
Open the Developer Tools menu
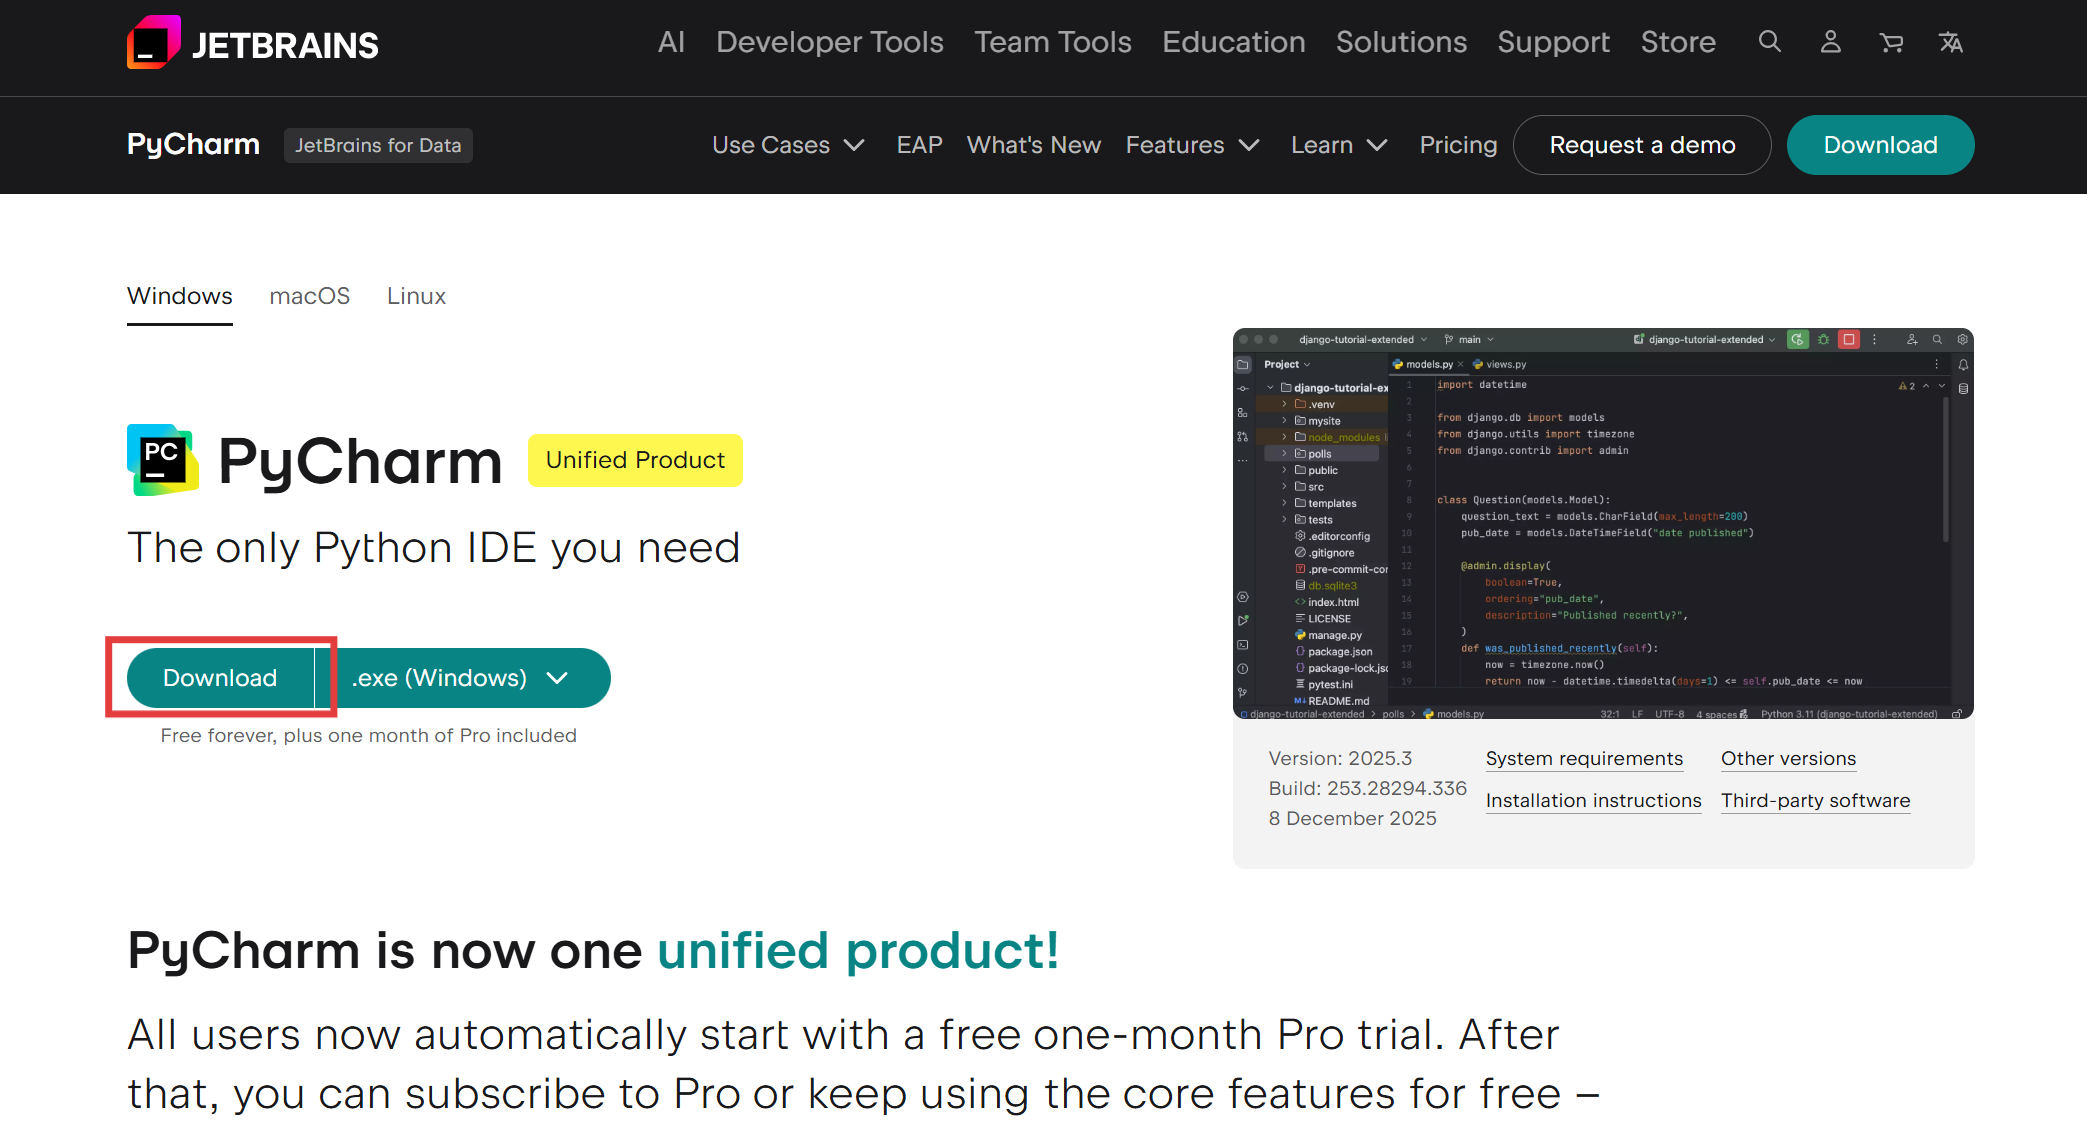(829, 42)
